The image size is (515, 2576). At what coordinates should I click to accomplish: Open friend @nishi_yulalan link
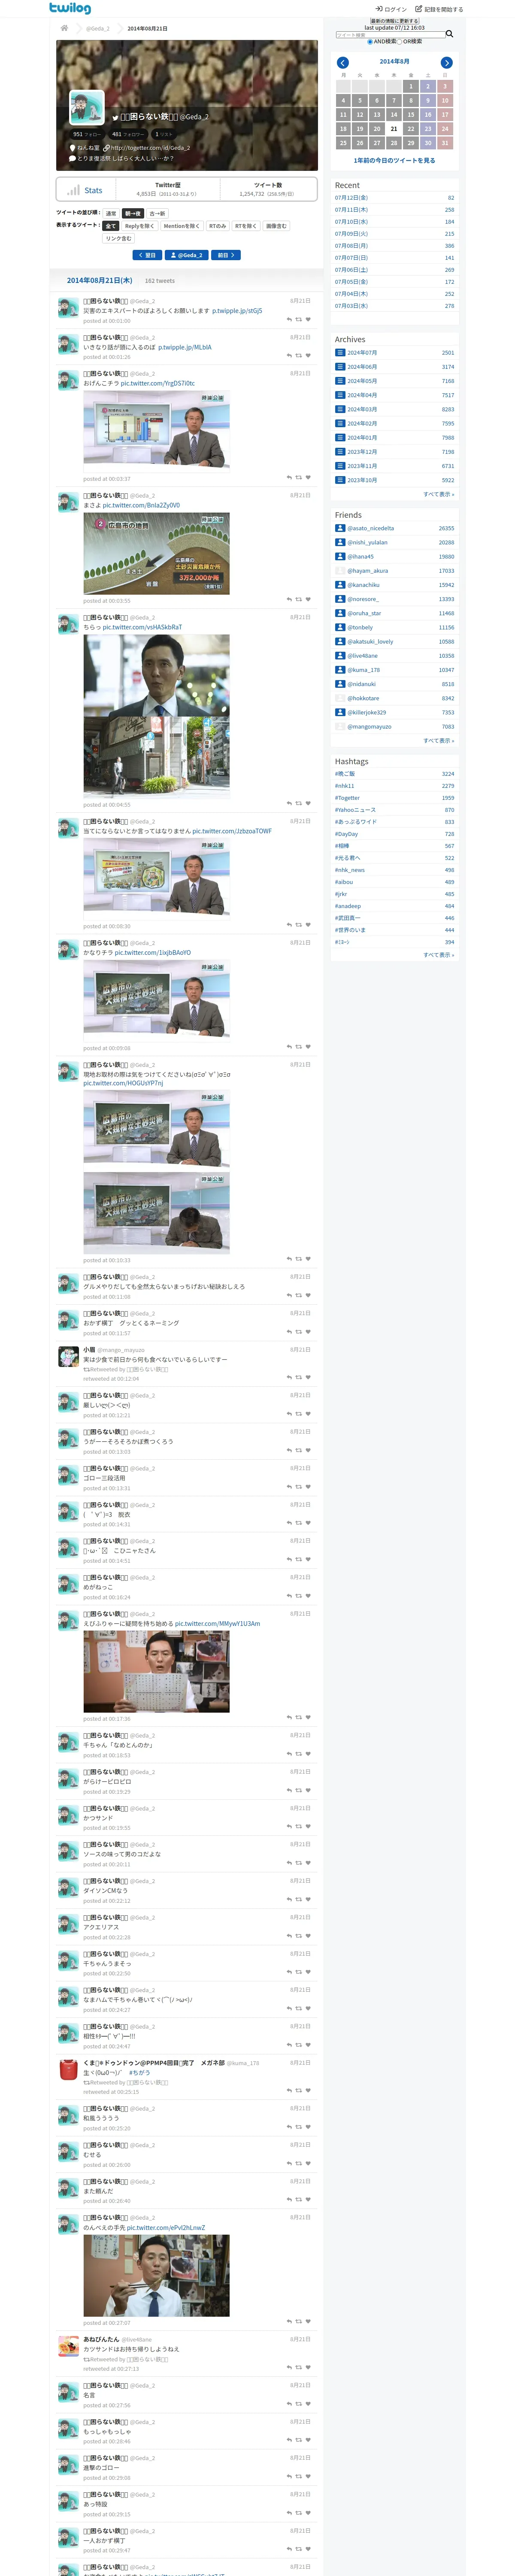point(367,543)
